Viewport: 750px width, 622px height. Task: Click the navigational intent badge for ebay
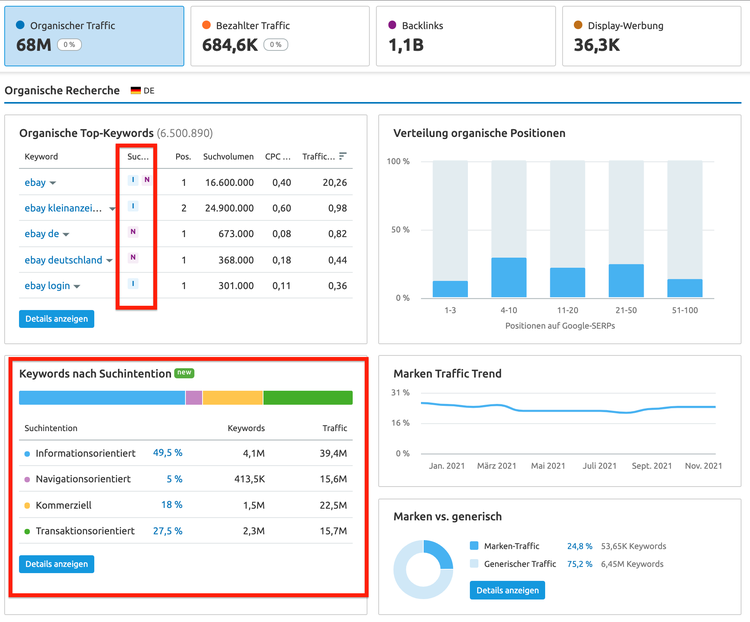click(x=147, y=180)
